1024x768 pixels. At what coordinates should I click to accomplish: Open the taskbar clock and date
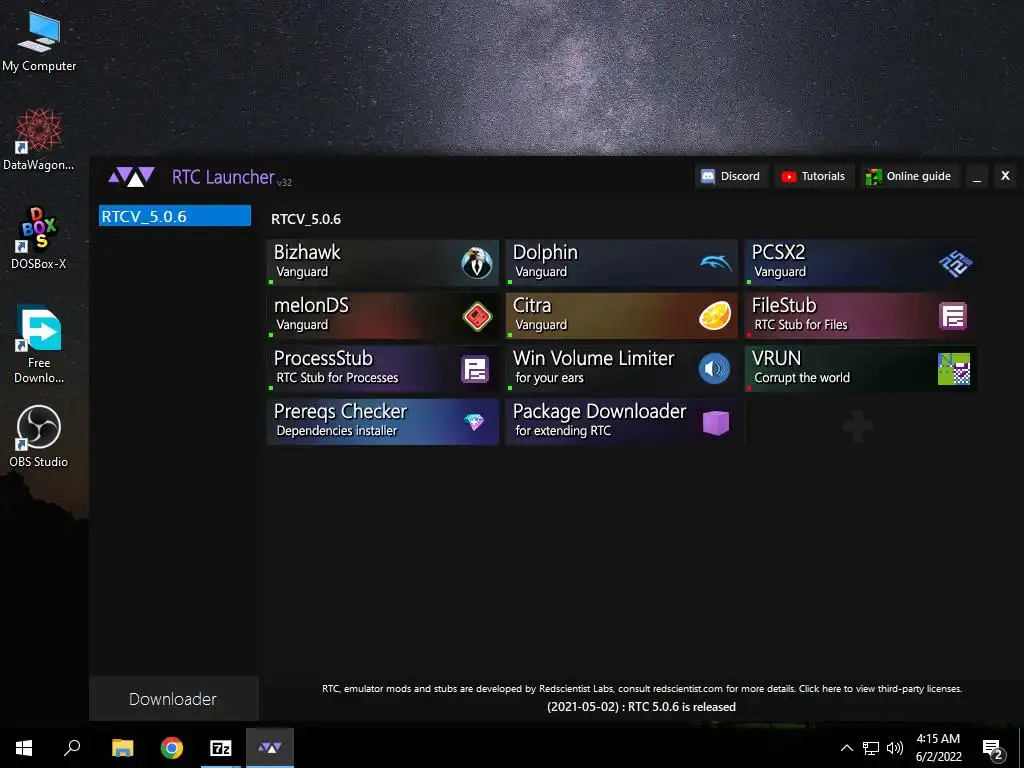[x=938, y=748]
